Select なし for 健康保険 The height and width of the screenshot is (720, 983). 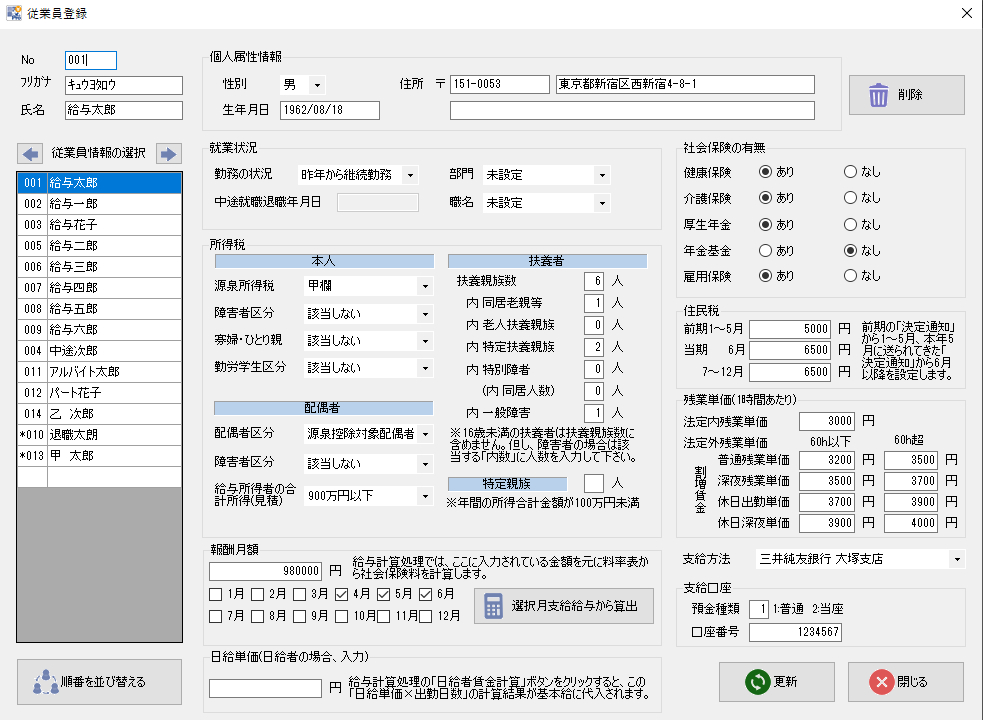[x=850, y=172]
